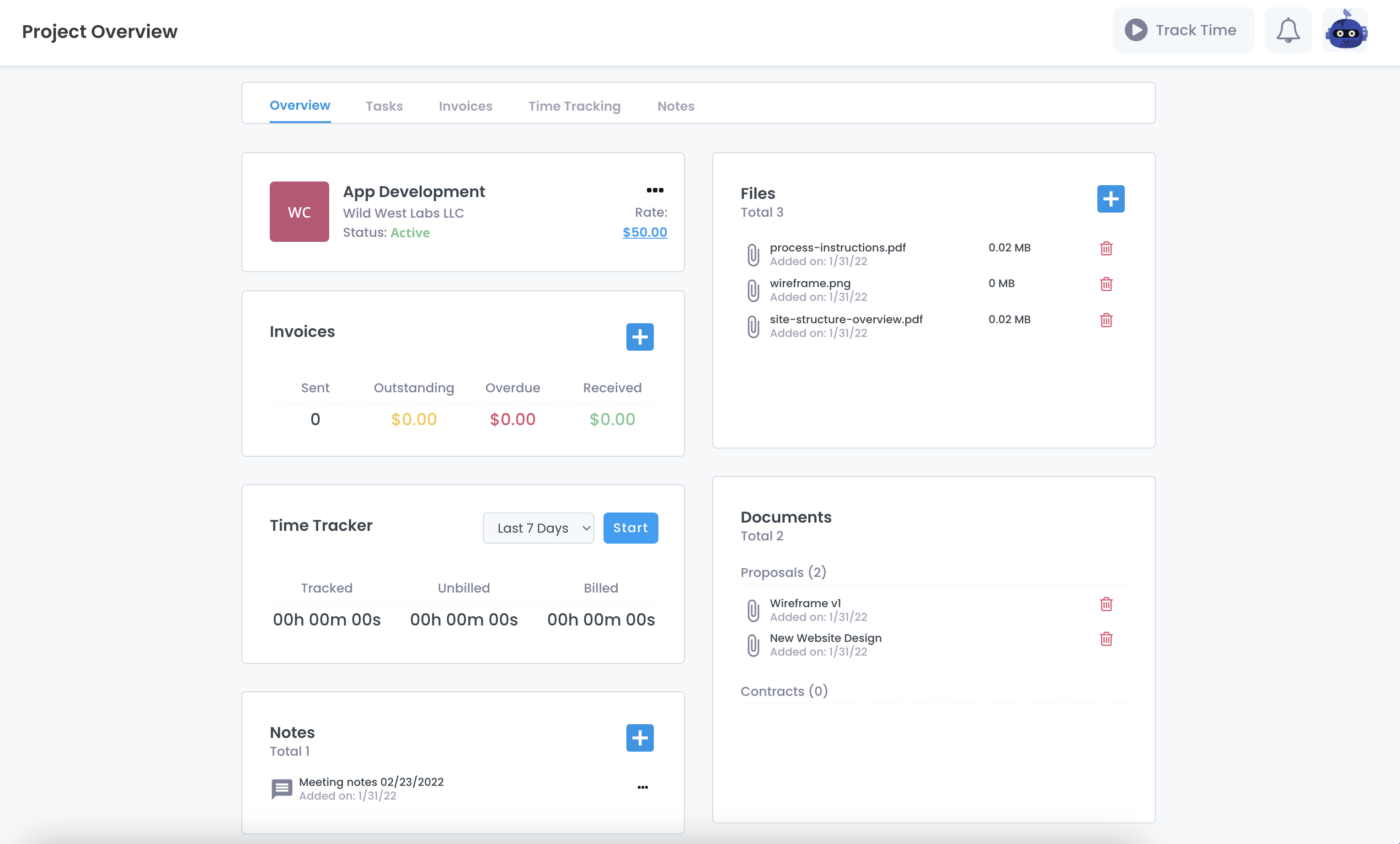Delete process-instructions.pdf using trash icon

click(1106, 248)
